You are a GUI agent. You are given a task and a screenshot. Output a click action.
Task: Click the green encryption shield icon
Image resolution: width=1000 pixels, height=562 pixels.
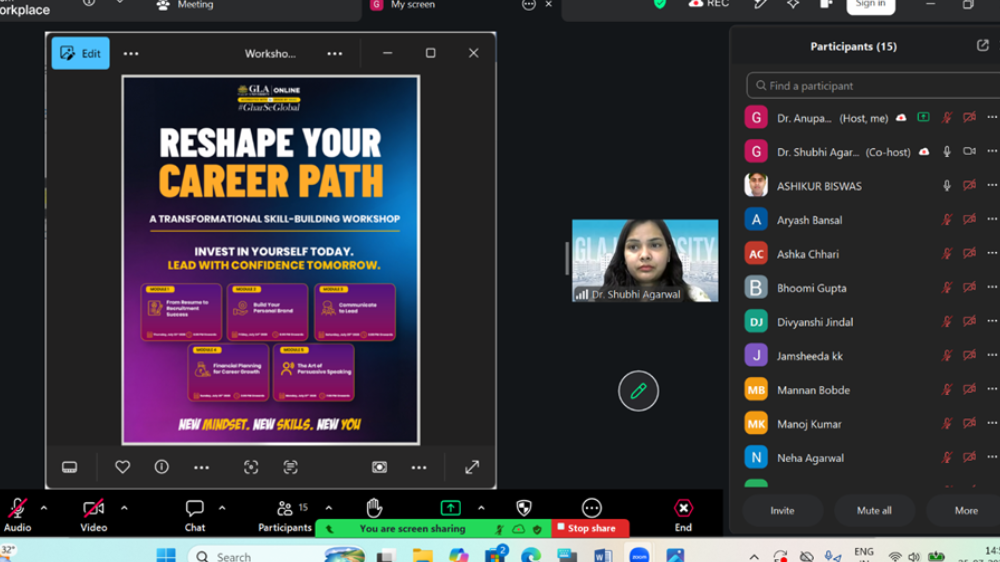click(x=660, y=4)
